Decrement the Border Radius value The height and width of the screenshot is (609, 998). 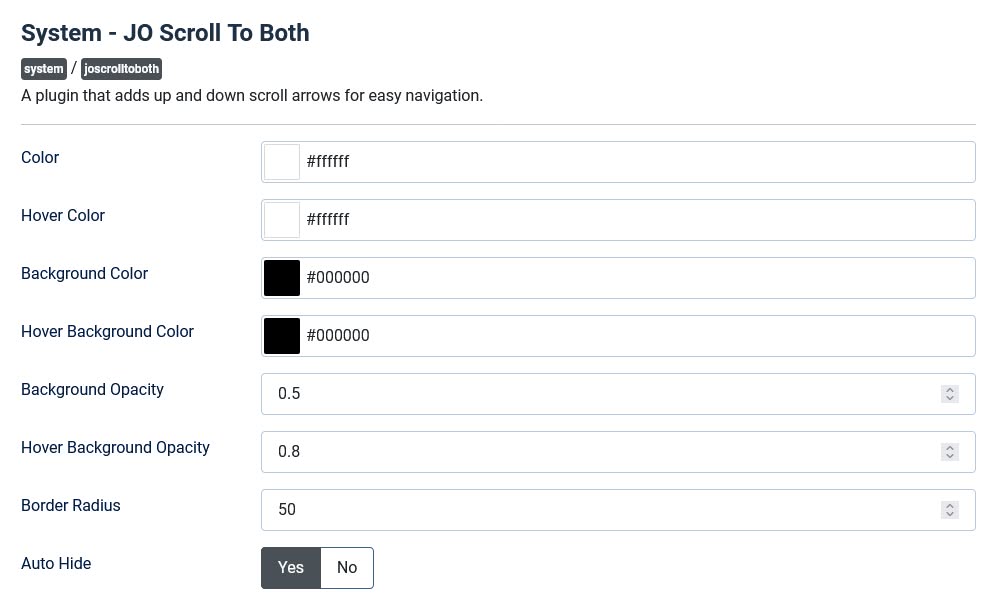[949, 514]
